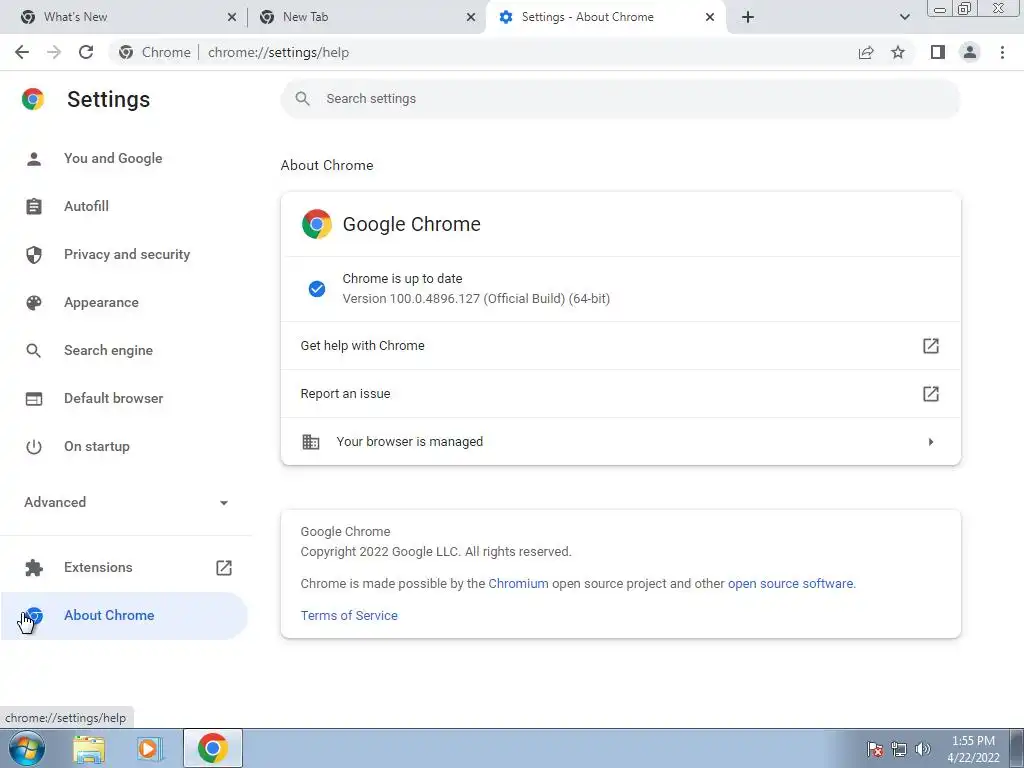Click the open-in-new icon on Report an issue
Screen dimensions: 1024x768
point(931,394)
